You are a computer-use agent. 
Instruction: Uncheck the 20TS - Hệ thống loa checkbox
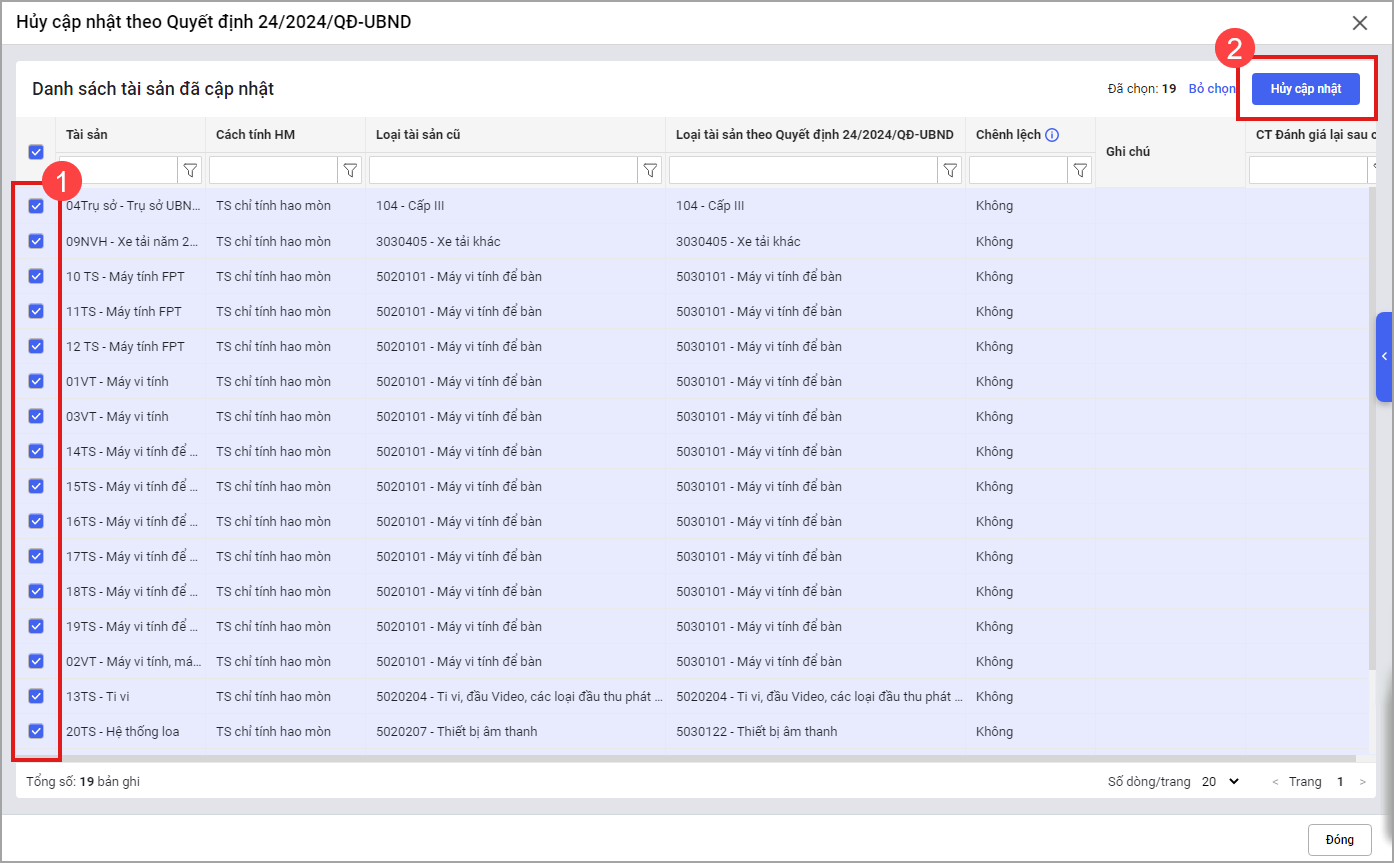[x=36, y=731]
